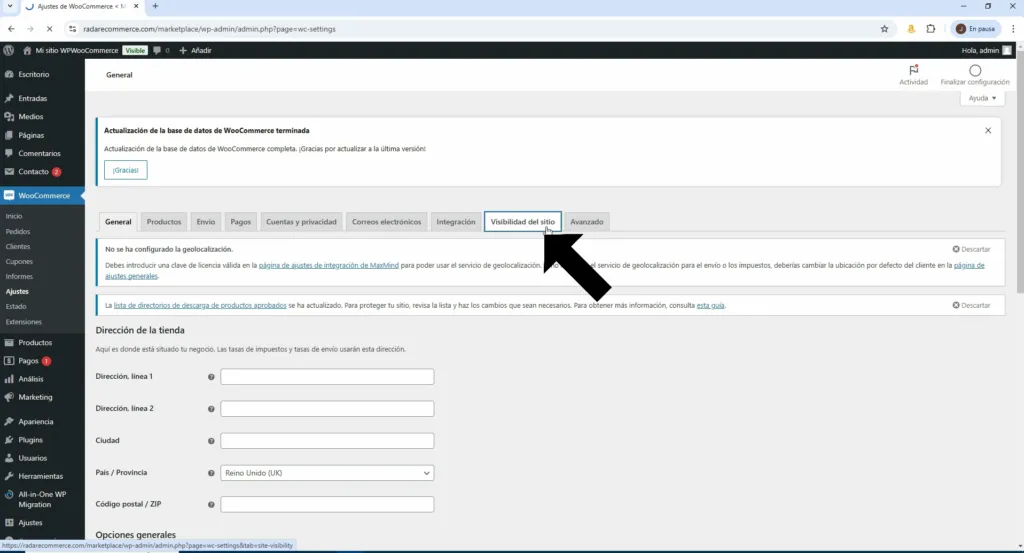This screenshot has width=1024, height=553.
Task: Open the Hola, admin account menu
Action: (986, 50)
